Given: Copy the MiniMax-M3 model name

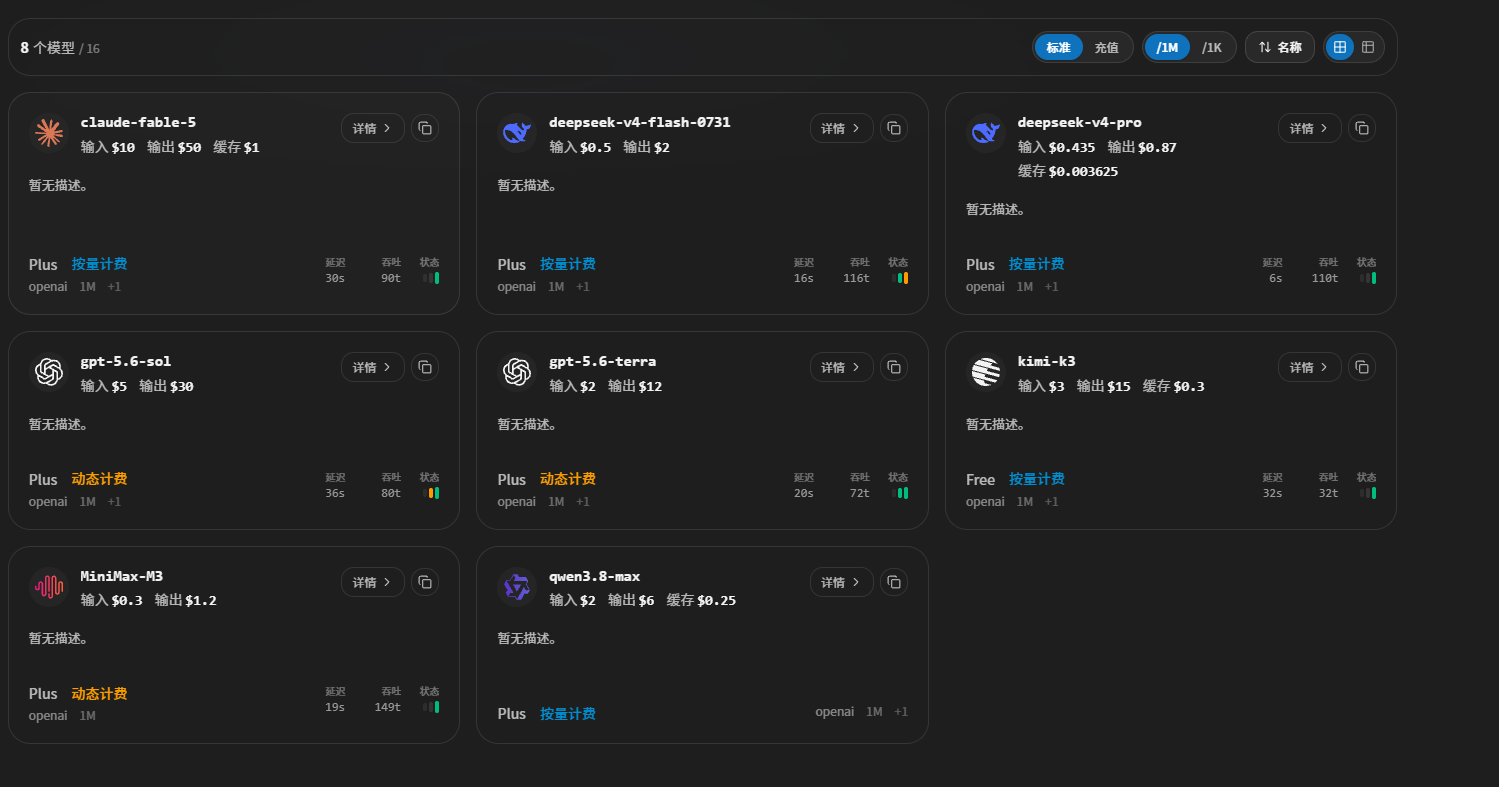Looking at the screenshot, I should (425, 582).
